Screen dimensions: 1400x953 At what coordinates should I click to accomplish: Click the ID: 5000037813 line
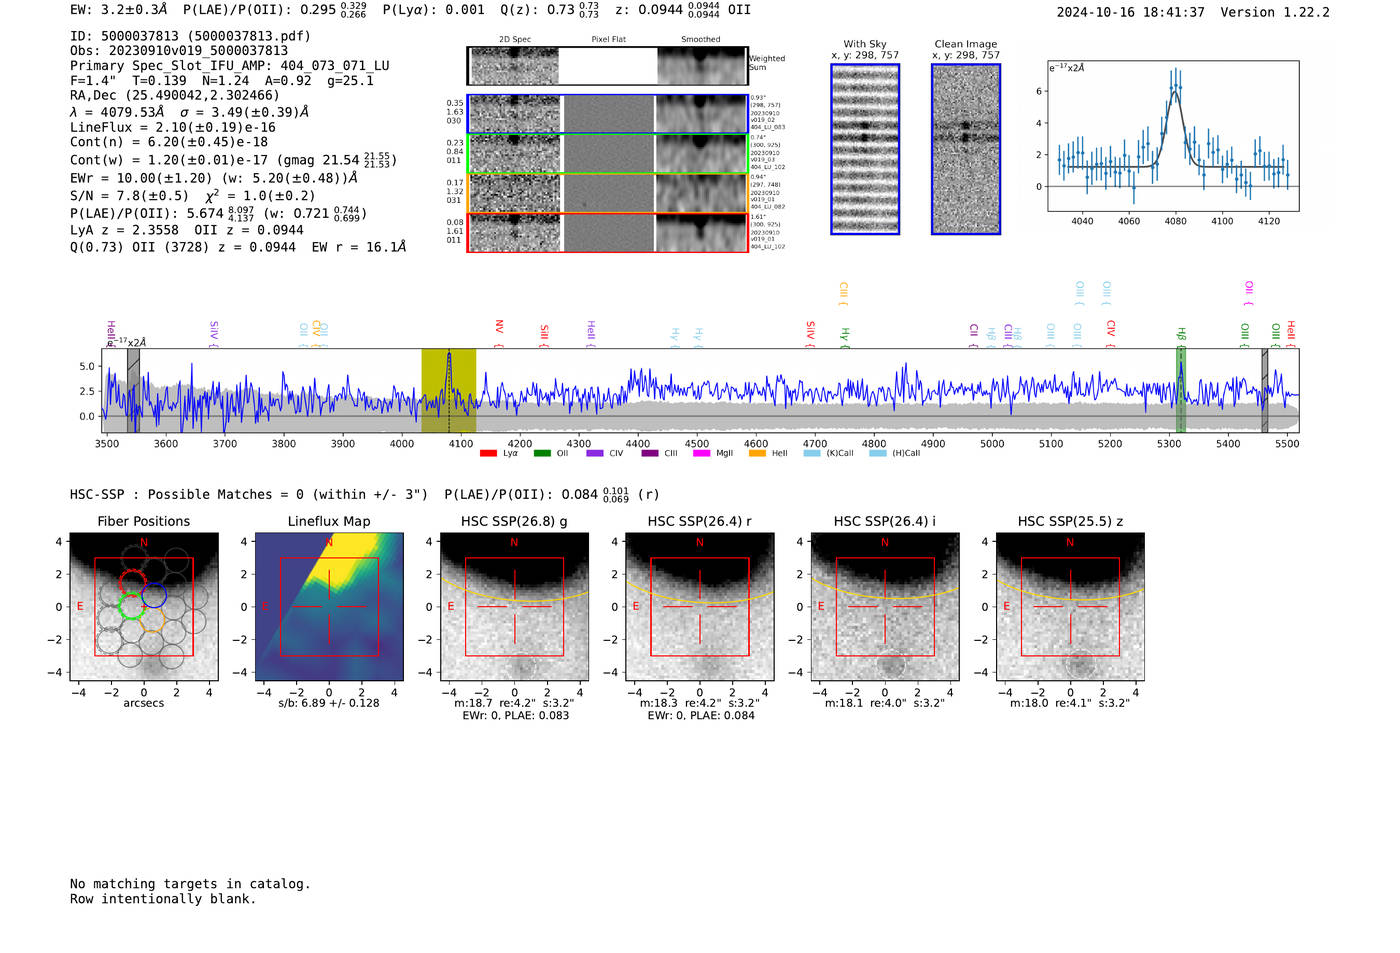[190, 36]
